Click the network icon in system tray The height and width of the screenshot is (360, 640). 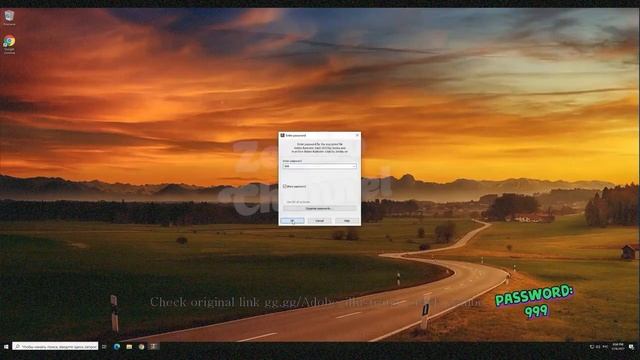click(x=592, y=347)
